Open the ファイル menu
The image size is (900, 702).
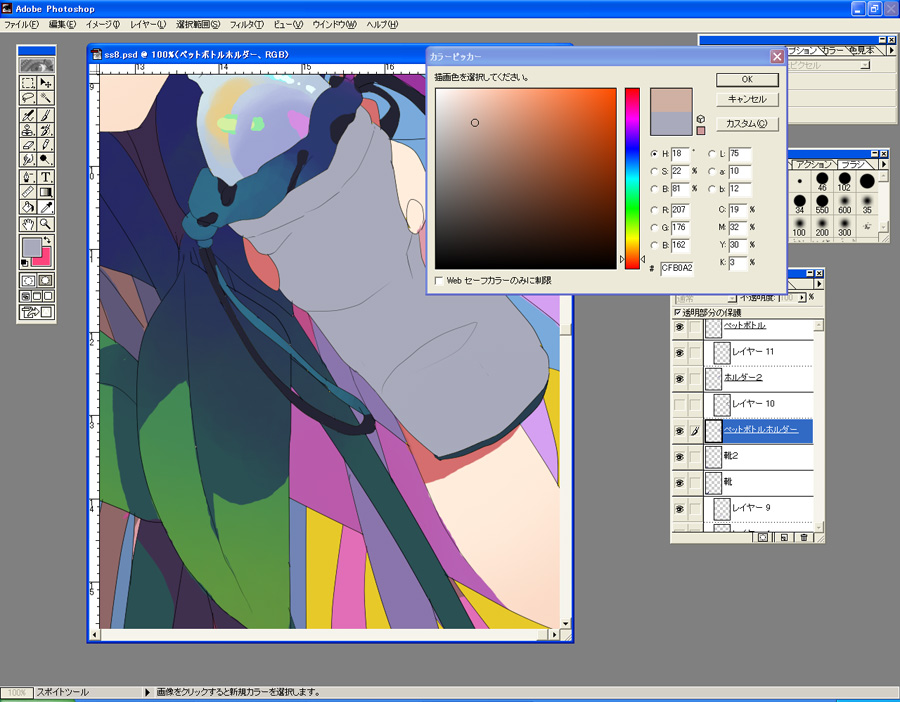(21, 25)
